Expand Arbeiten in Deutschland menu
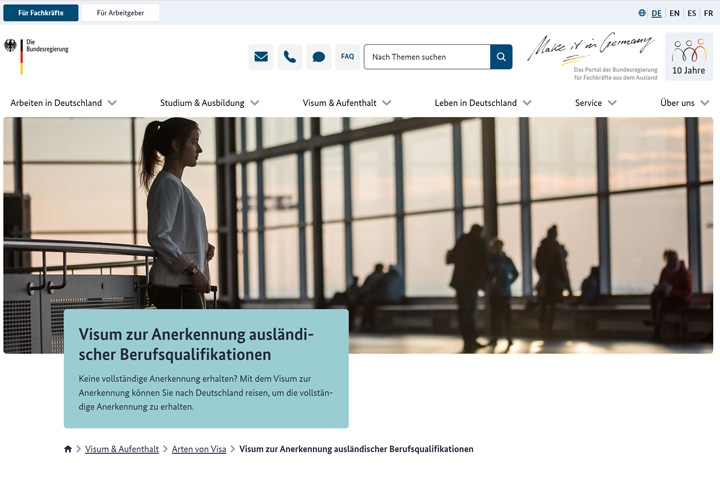 tap(64, 103)
